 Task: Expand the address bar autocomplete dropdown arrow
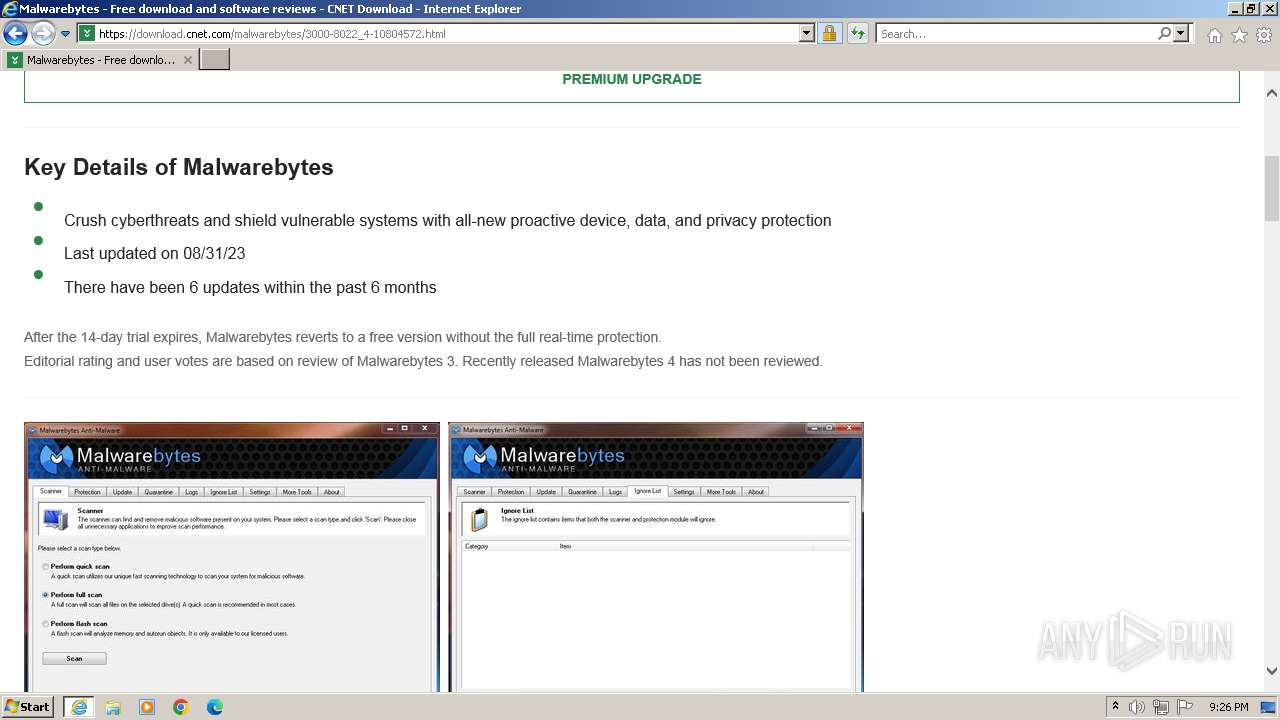tap(807, 33)
